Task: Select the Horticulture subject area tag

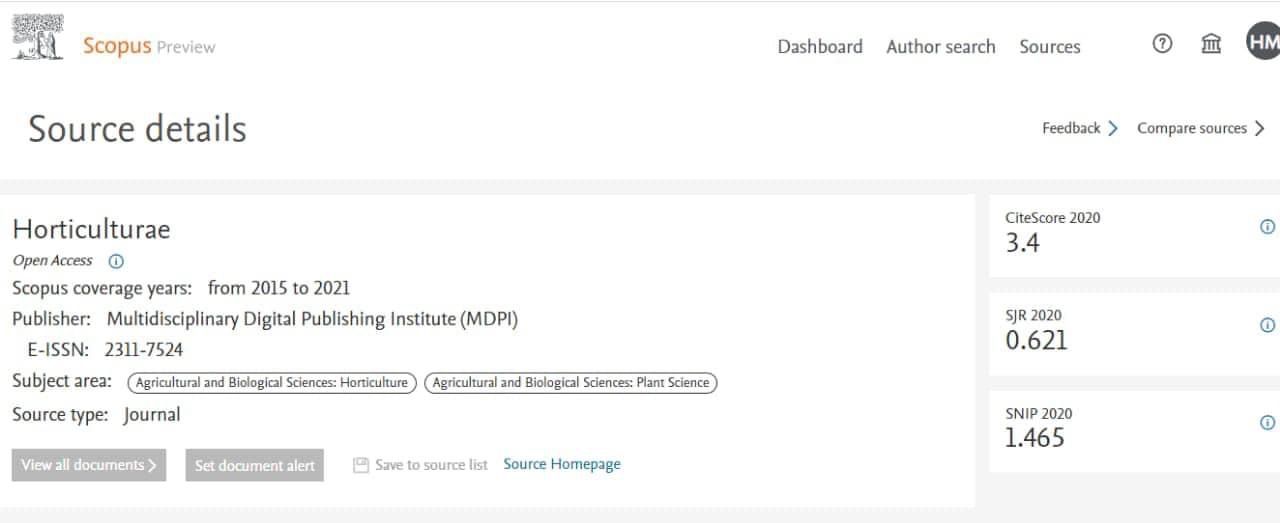Action: click(x=272, y=383)
